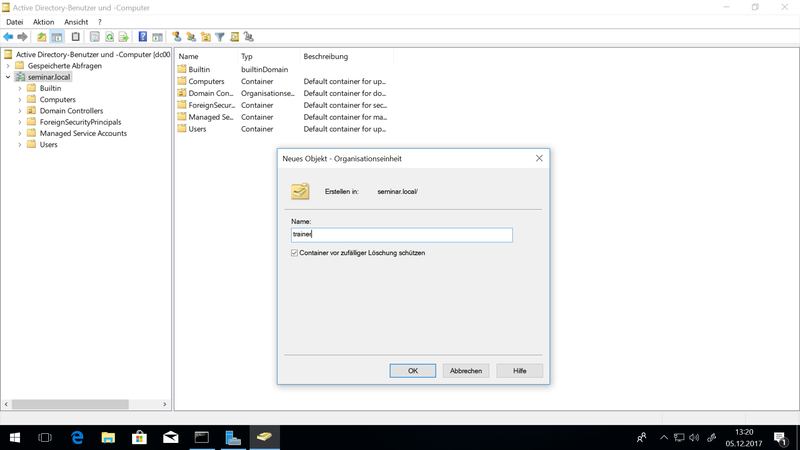Open the Aktion menu

click(x=43, y=22)
